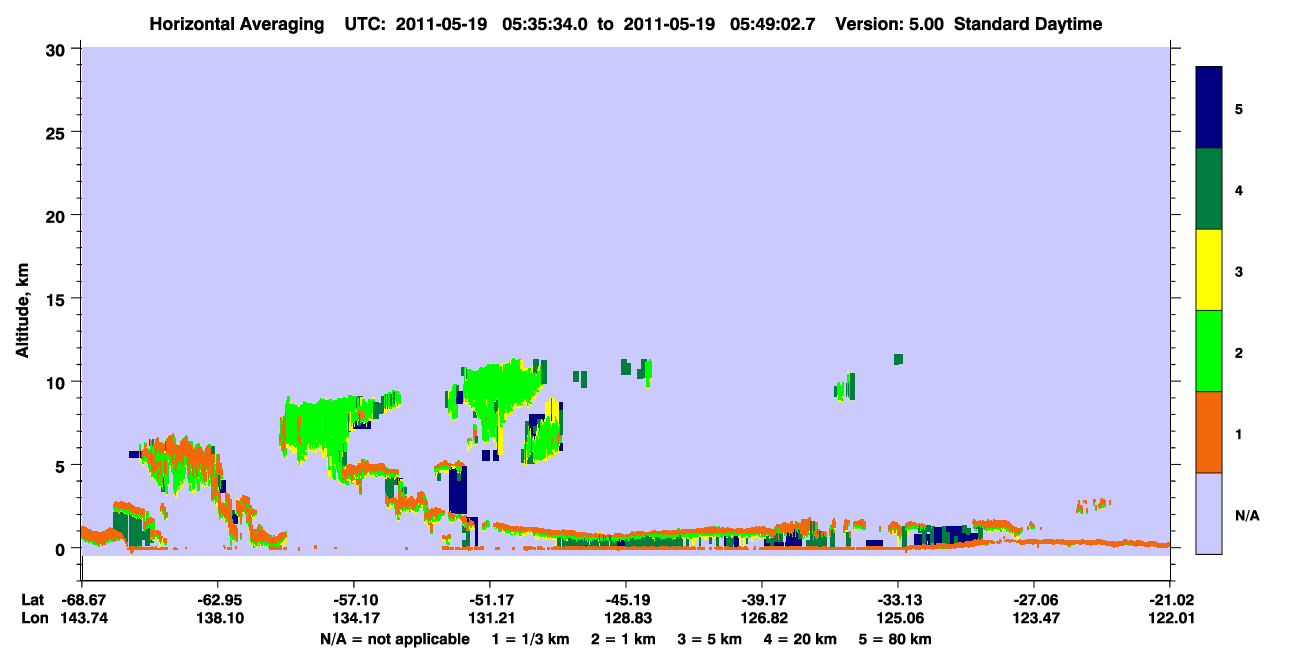Click the lavender N/A colorbar segment
1300x667 pixels.
(x=1209, y=513)
